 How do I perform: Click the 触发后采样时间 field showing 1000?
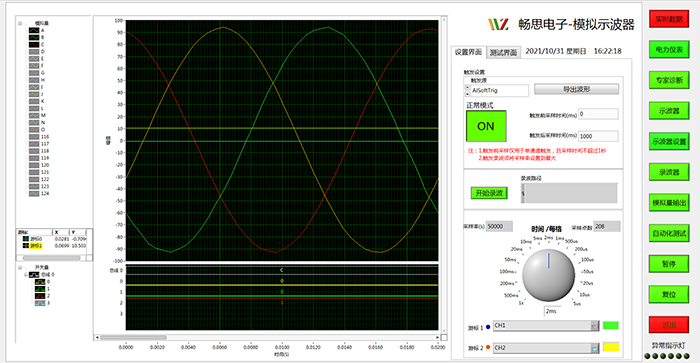click(598, 136)
